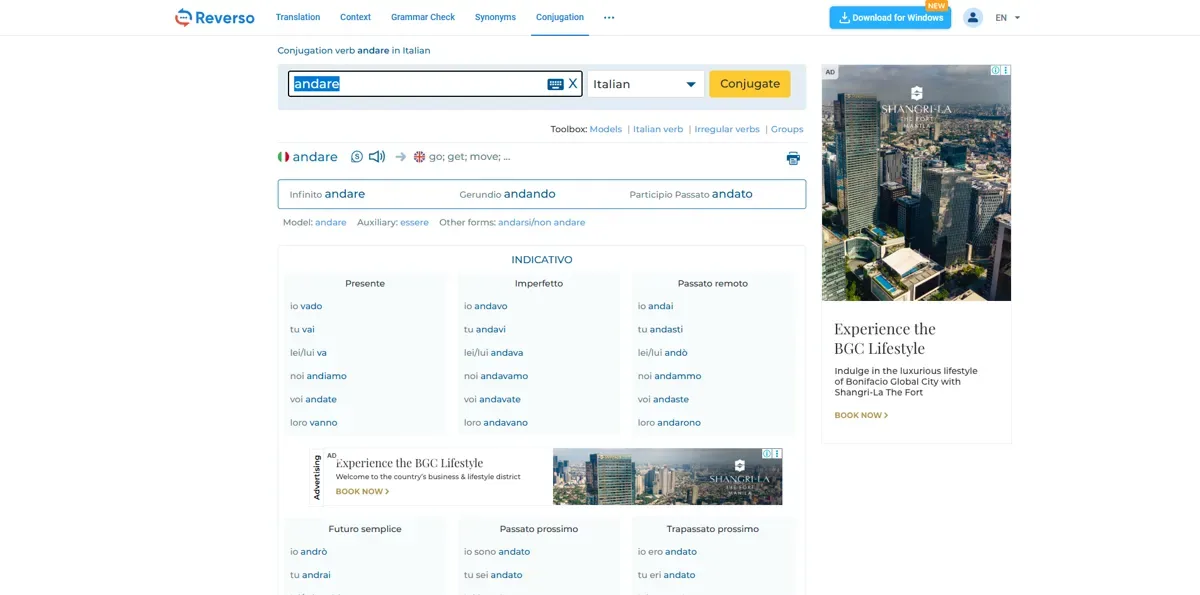Image resolution: width=1200 pixels, height=595 pixels.
Task: Click the UK flag translation icon
Action: click(419, 157)
